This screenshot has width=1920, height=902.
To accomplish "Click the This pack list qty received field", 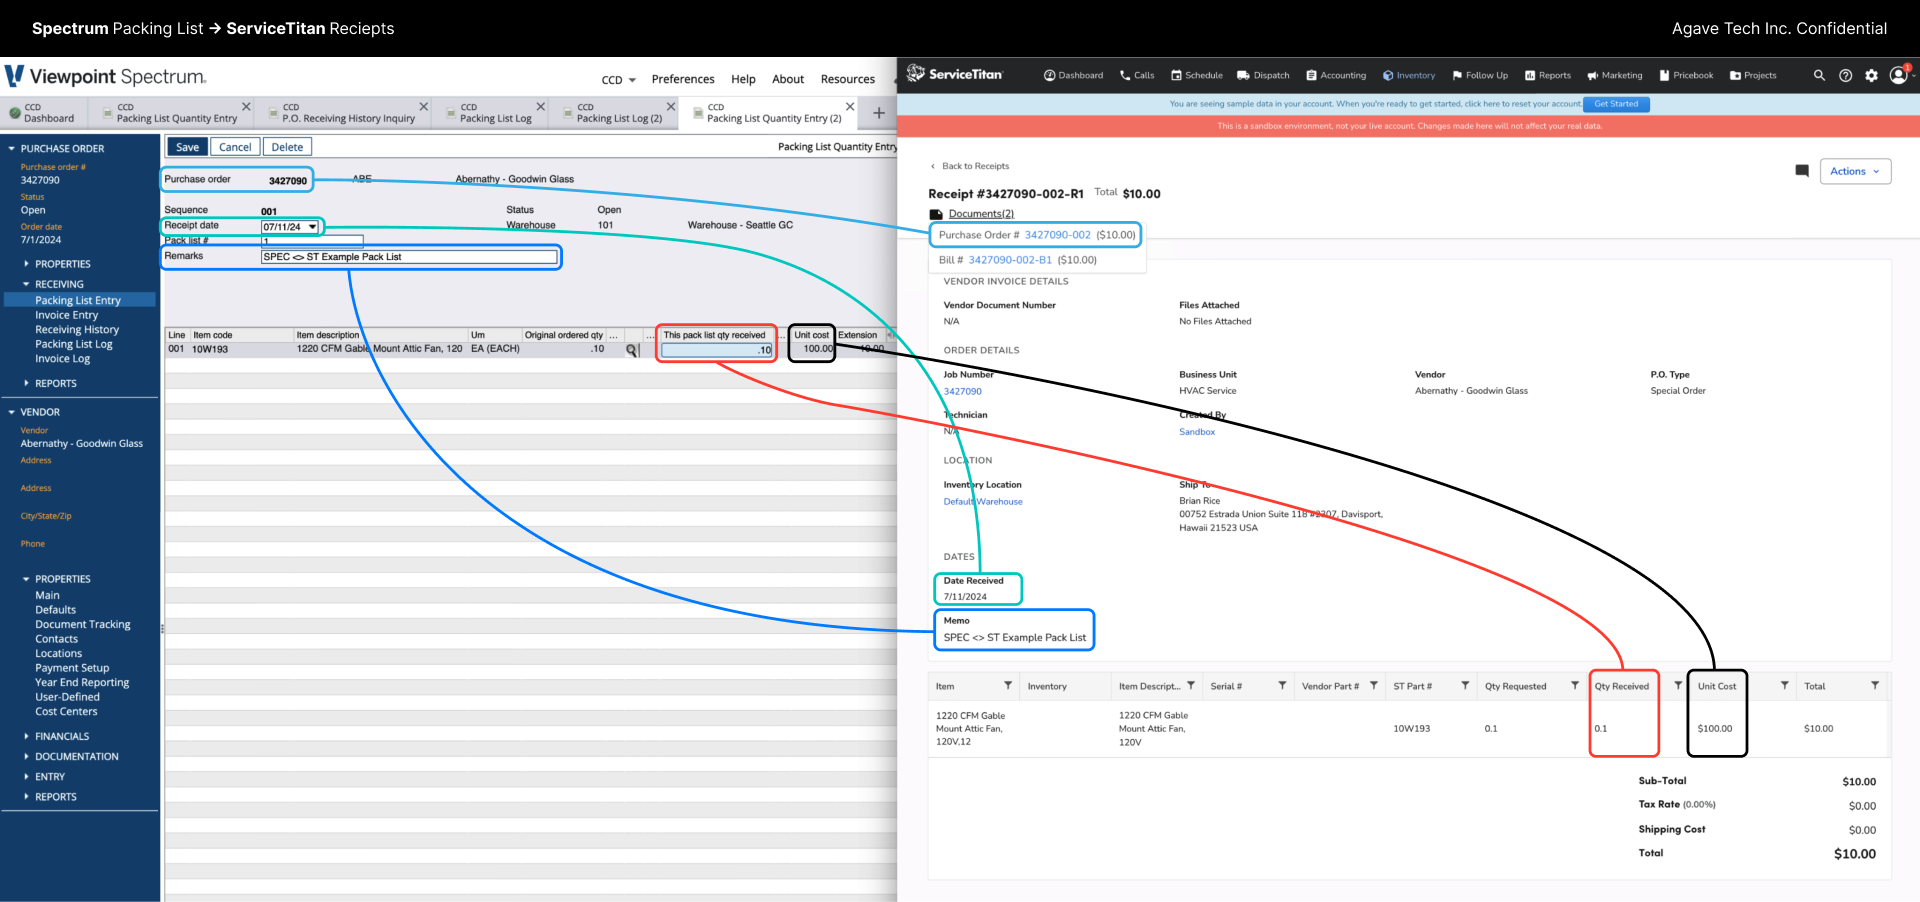I will (x=716, y=350).
